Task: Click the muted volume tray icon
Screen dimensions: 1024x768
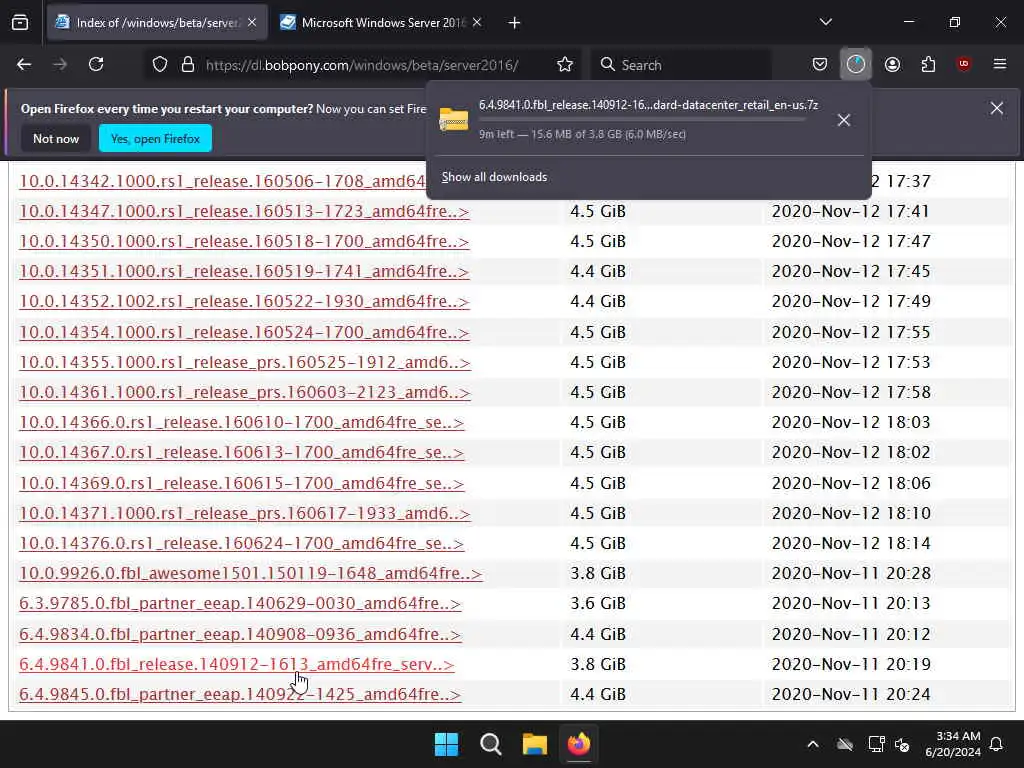Action: pos(903,744)
